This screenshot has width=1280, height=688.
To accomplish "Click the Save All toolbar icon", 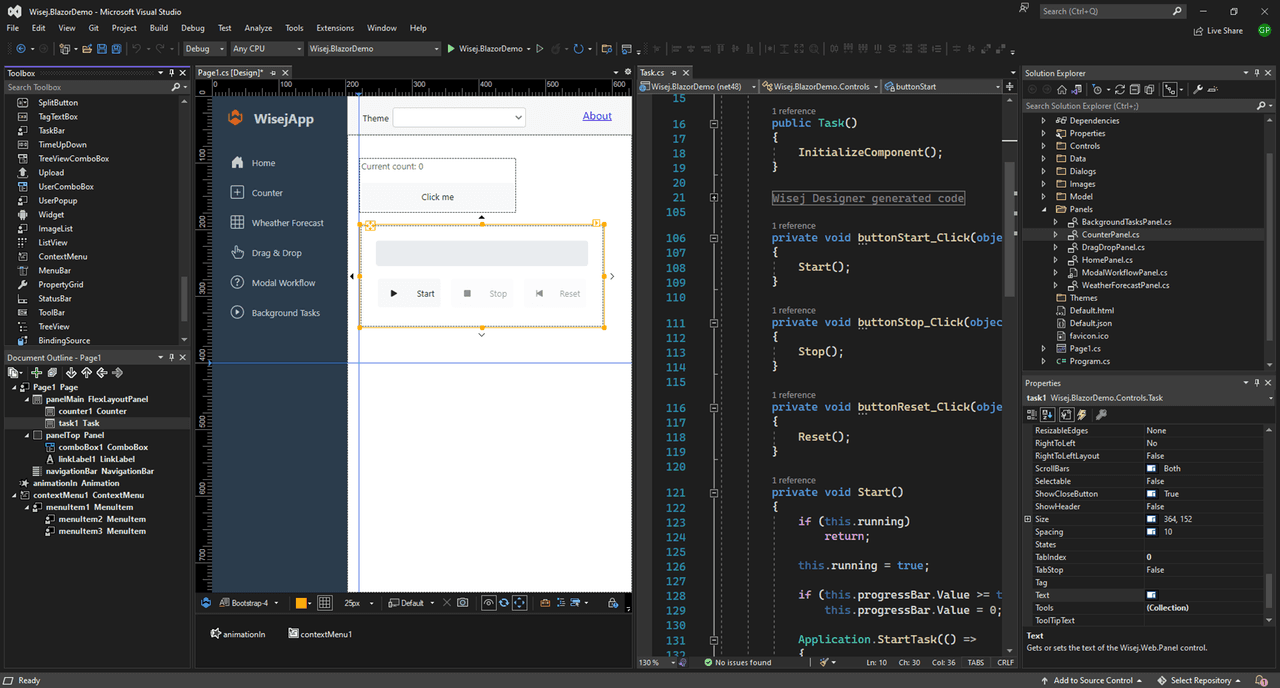I will [116, 48].
